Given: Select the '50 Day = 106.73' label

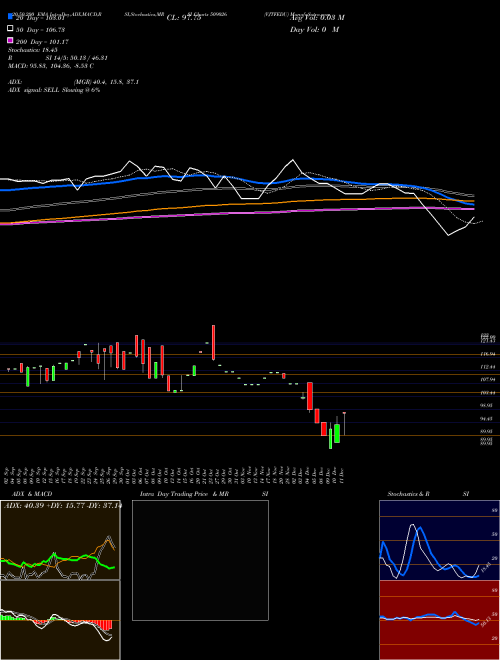Looking at the screenshot, I should 40,30.
